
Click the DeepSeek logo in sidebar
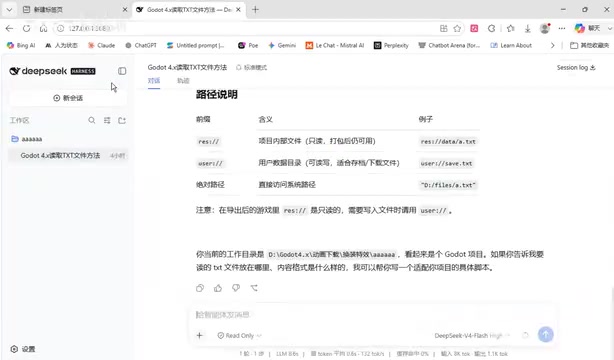point(52,71)
